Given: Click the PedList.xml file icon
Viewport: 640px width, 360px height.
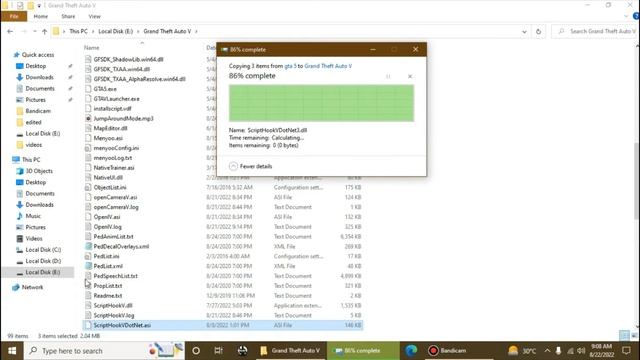Looking at the screenshot, I should pyautogui.click(x=88, y=266).
